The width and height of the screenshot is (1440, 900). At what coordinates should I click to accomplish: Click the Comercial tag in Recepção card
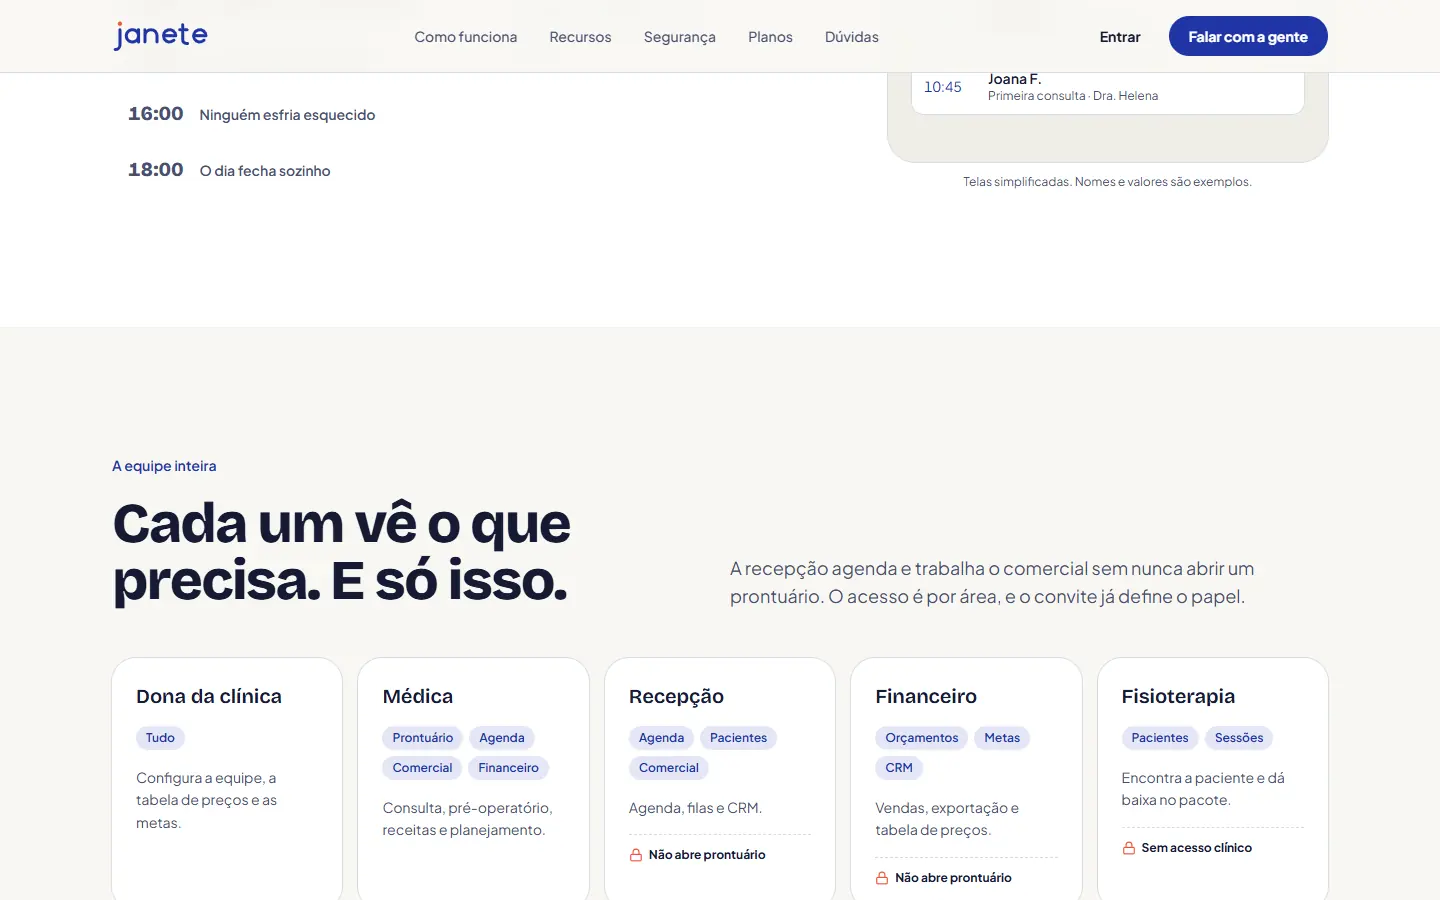click(x=669, y=768)
